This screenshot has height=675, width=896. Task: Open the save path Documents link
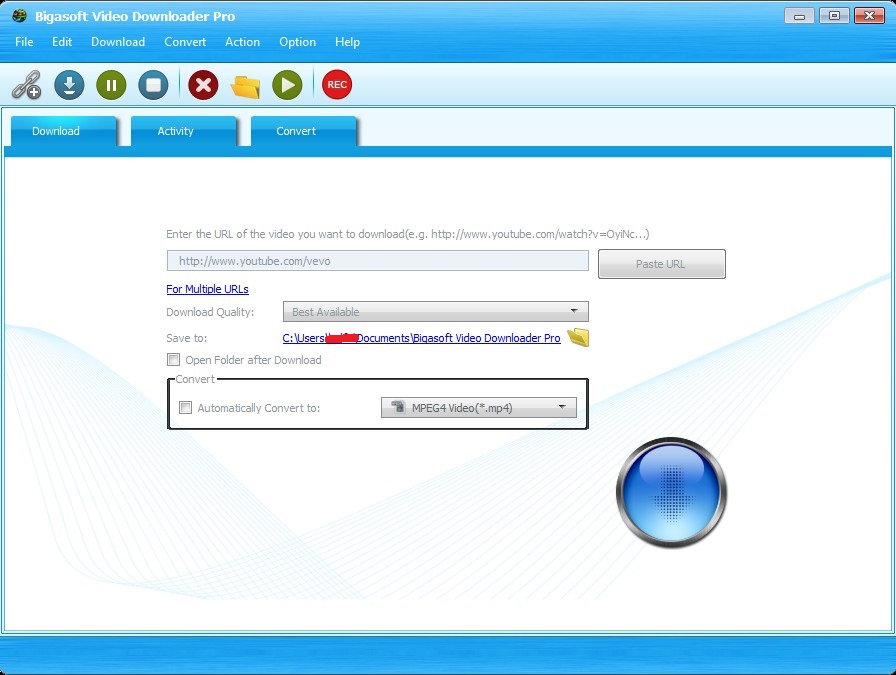click(421, 338)
